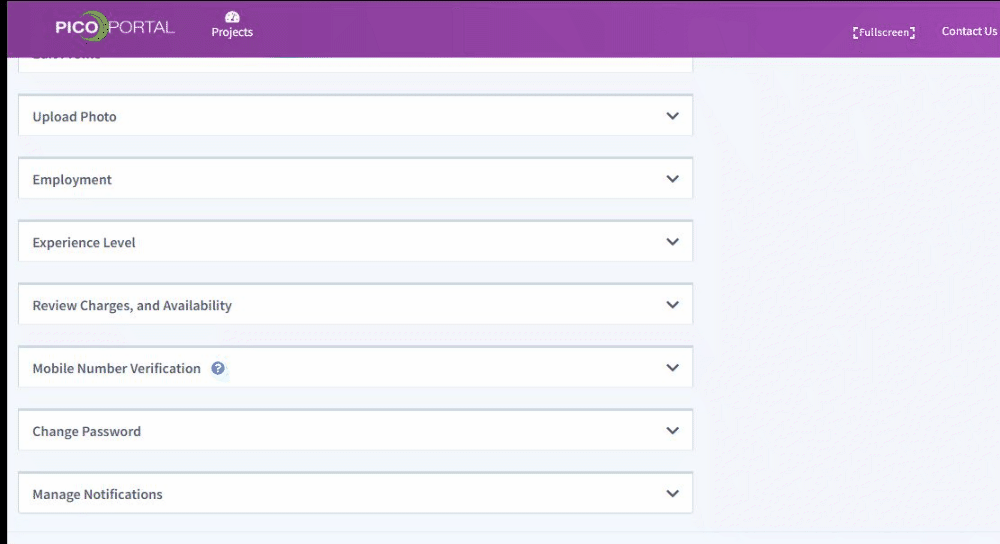Click the Employment section chevron arrow

(672, 179)
